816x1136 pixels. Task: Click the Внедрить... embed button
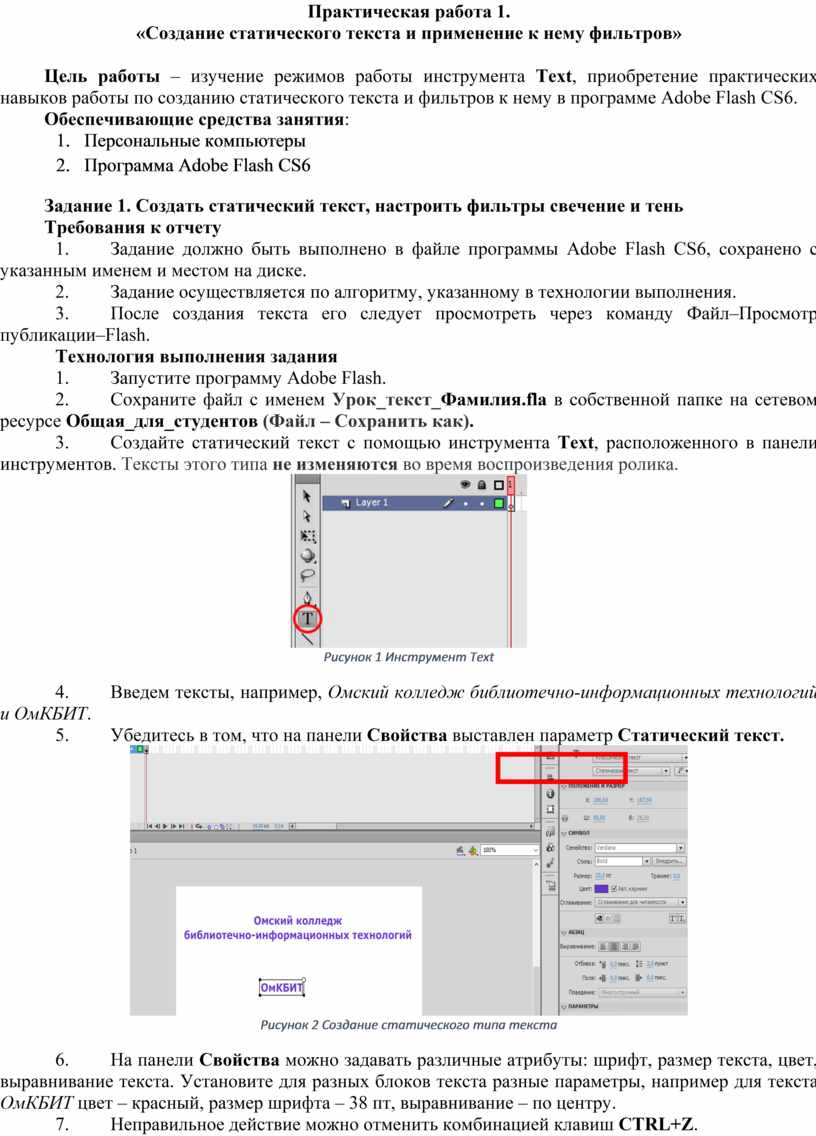(668, 861)
